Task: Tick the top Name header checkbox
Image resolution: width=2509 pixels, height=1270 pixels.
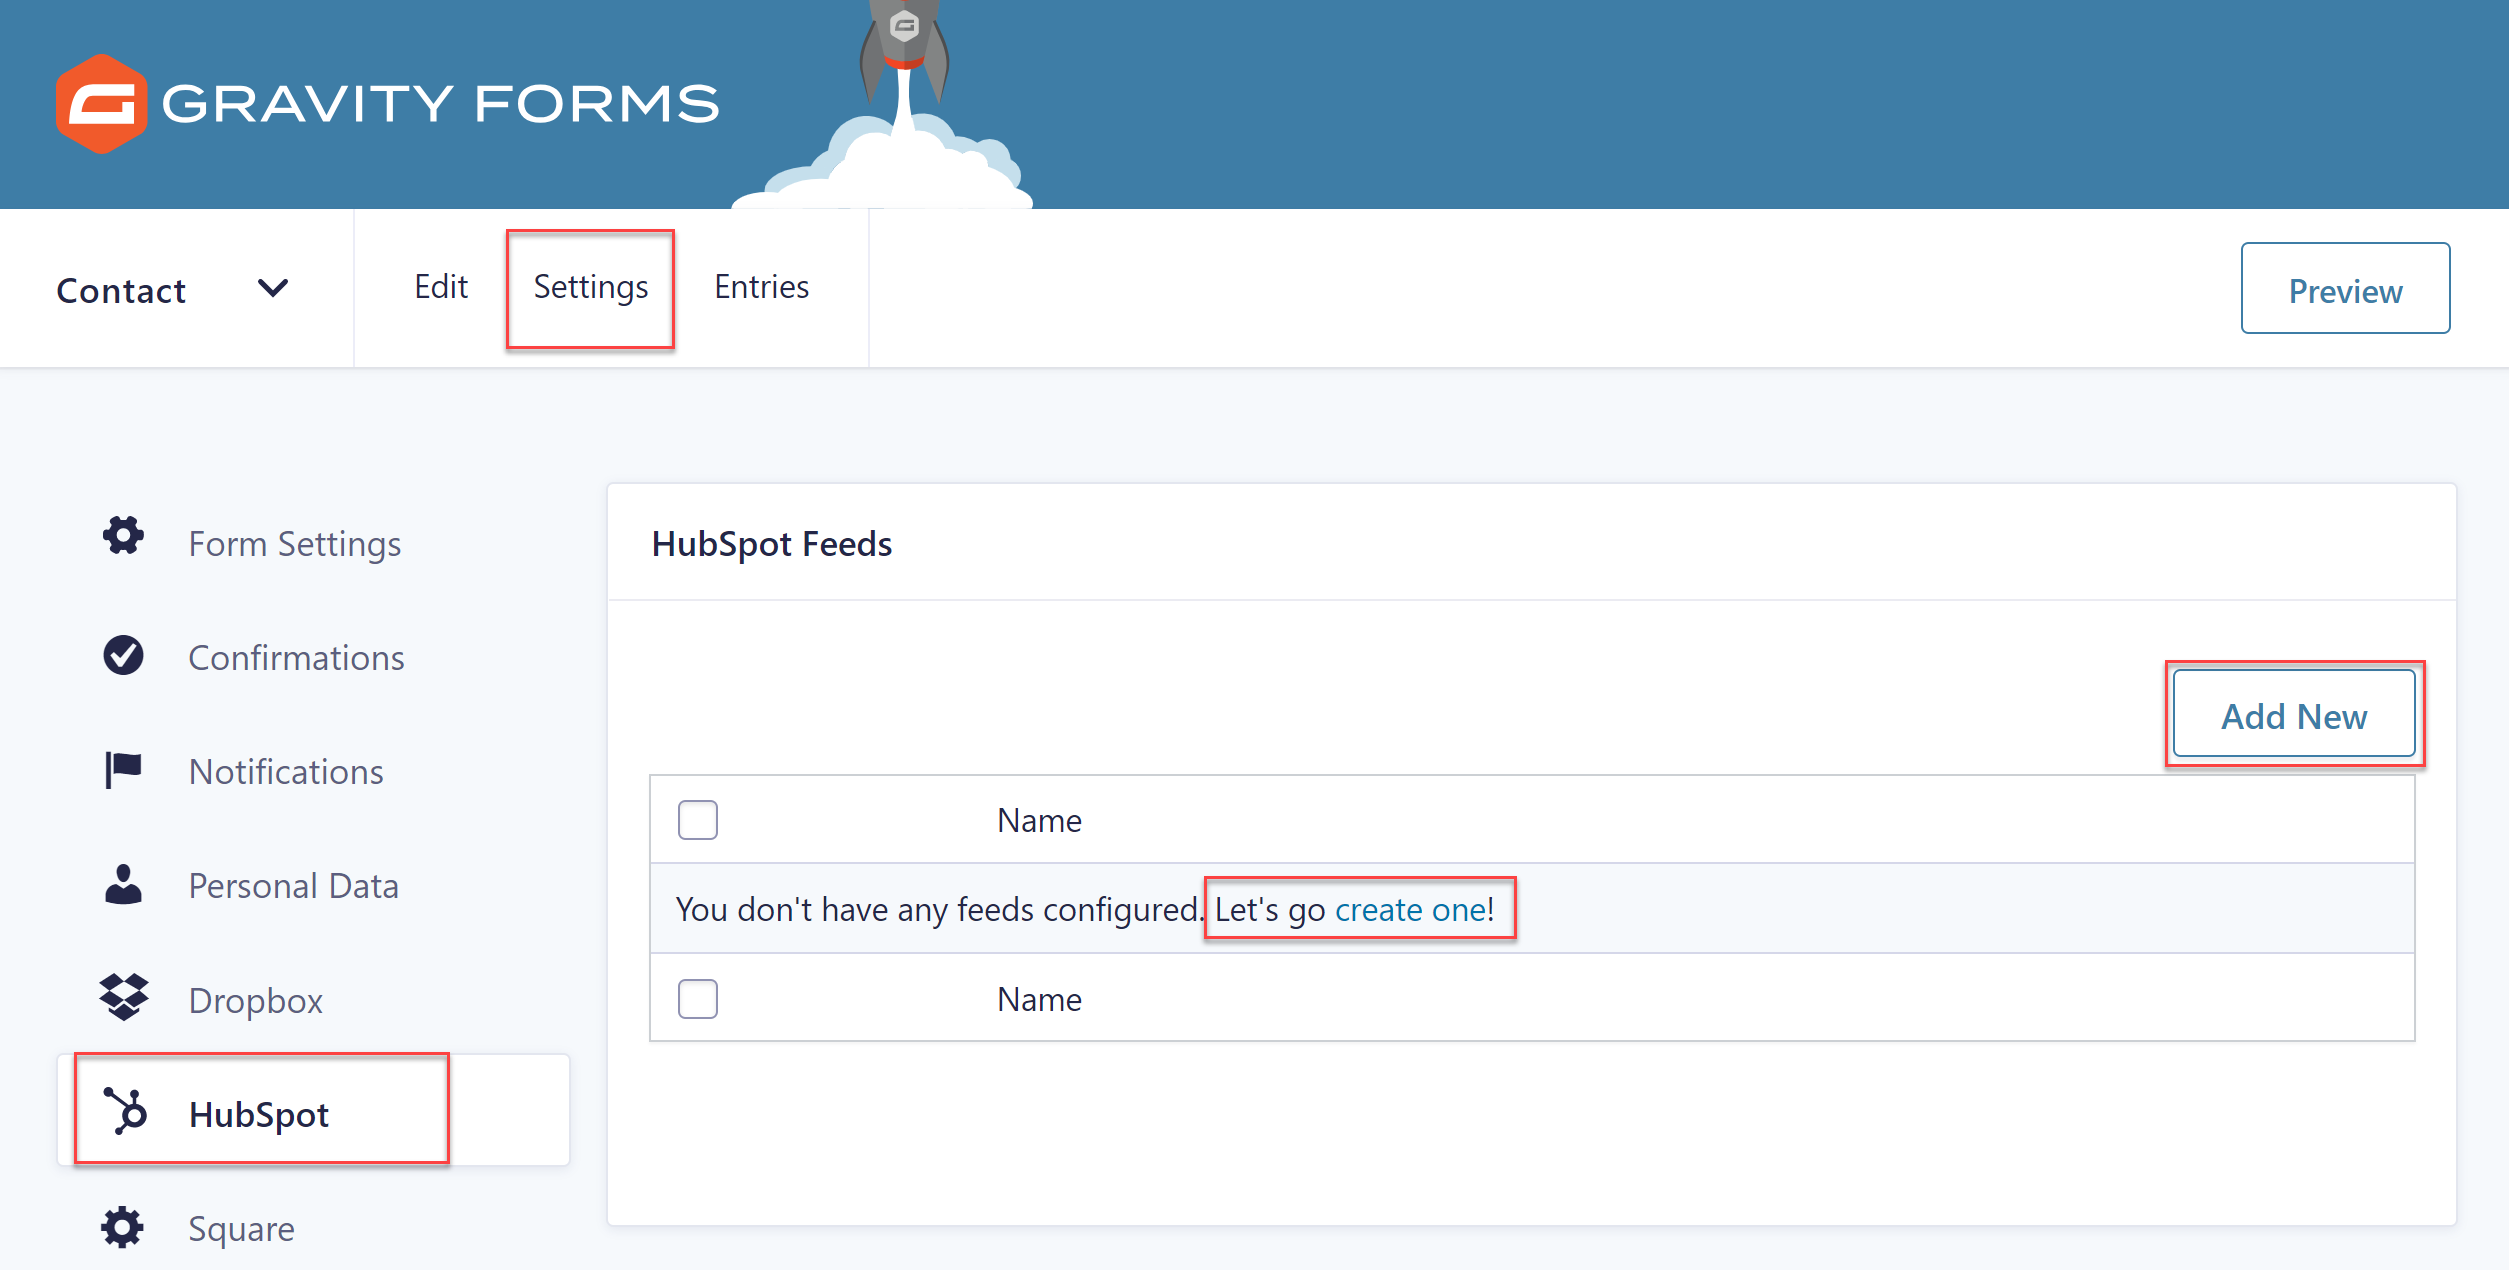Action: coord(698,820)
